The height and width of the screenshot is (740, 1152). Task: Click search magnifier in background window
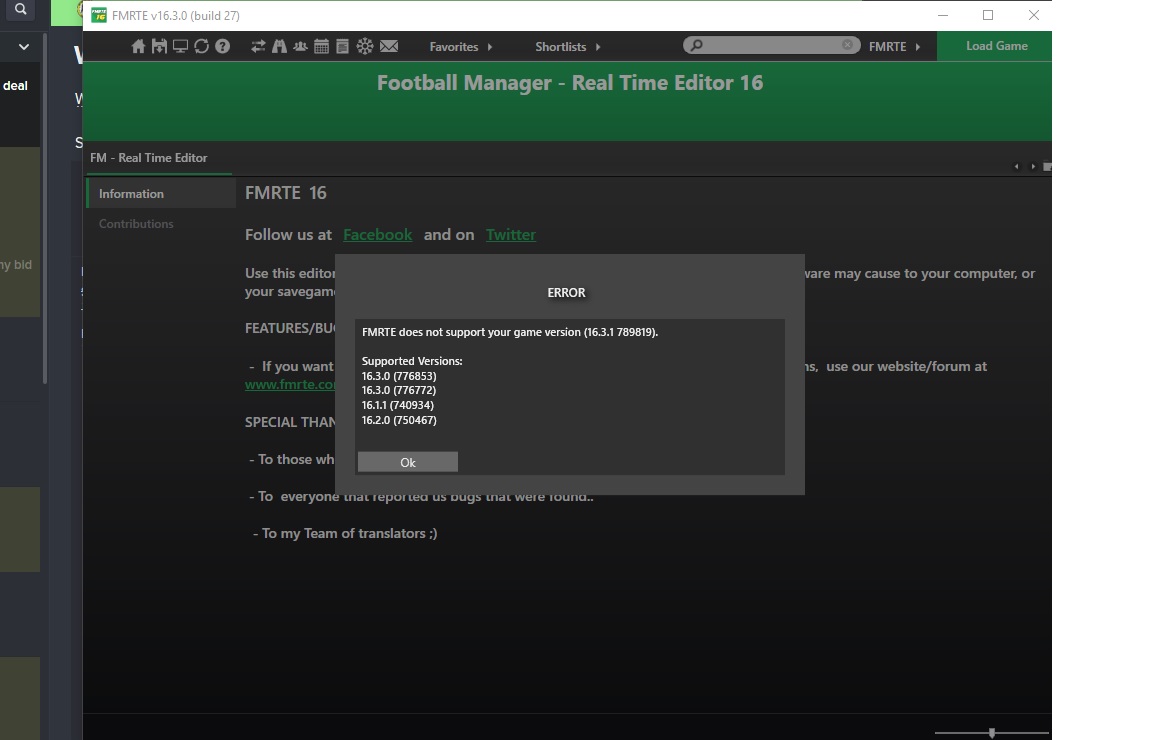21,10
